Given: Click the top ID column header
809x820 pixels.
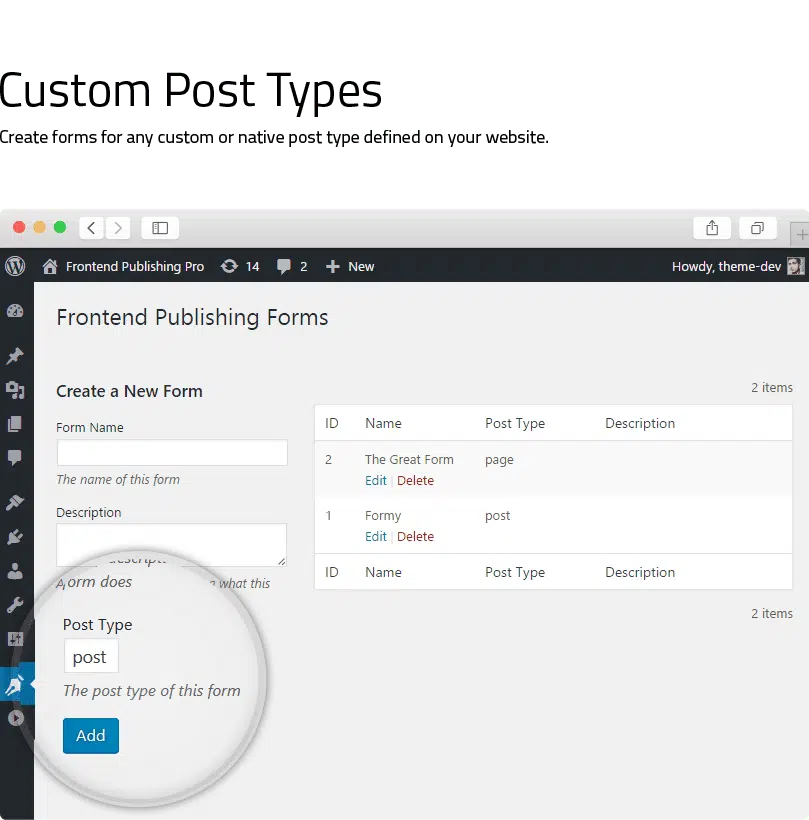Looking at the screenshot, I should (x=332, y=423).
